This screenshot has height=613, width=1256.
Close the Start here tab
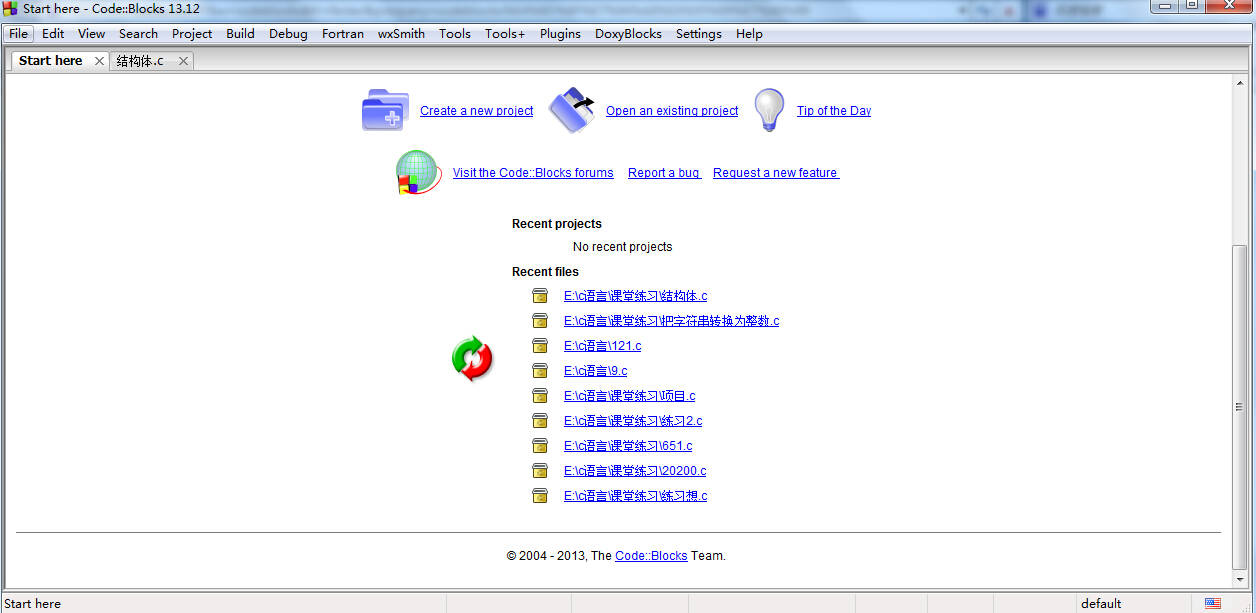[99, 61]
